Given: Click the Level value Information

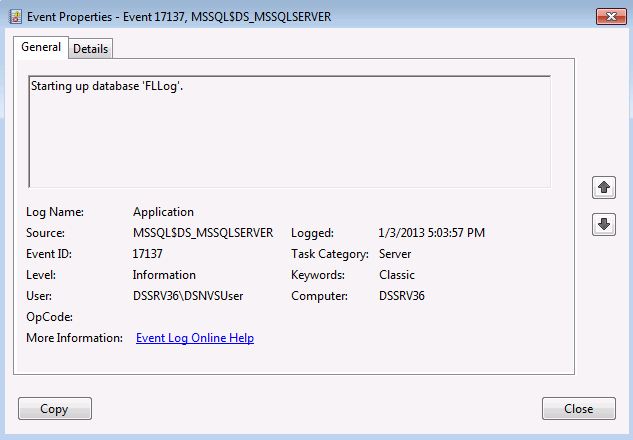Looking at the screenshot, I should 164,275.
